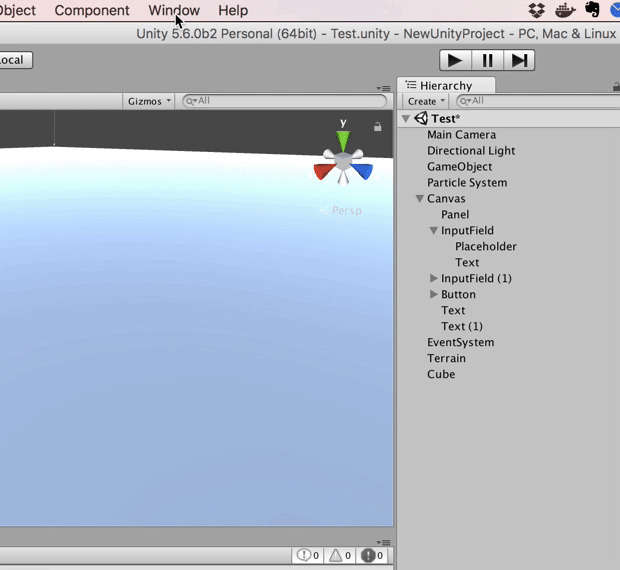Toggle console error message filter

[372, 555]
